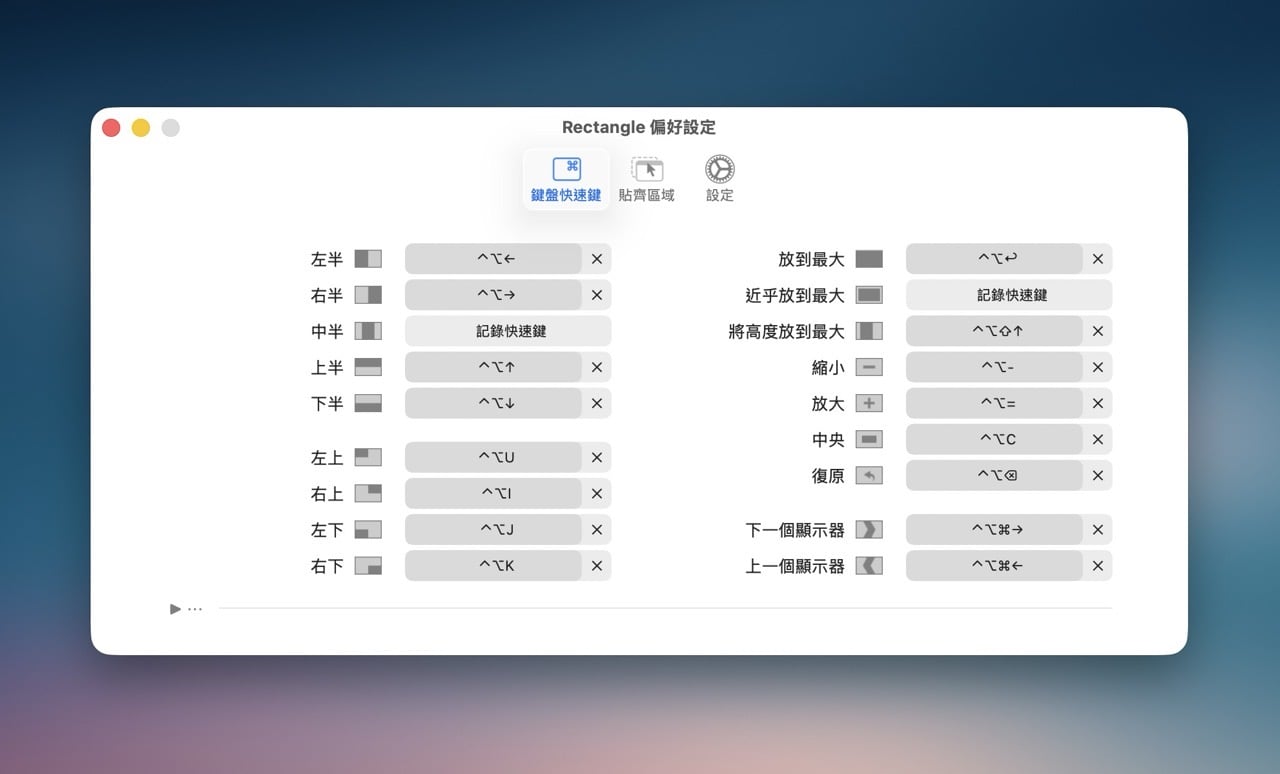
Task: Record a shortcut for 中半
Action: click(x=508, y=331)
